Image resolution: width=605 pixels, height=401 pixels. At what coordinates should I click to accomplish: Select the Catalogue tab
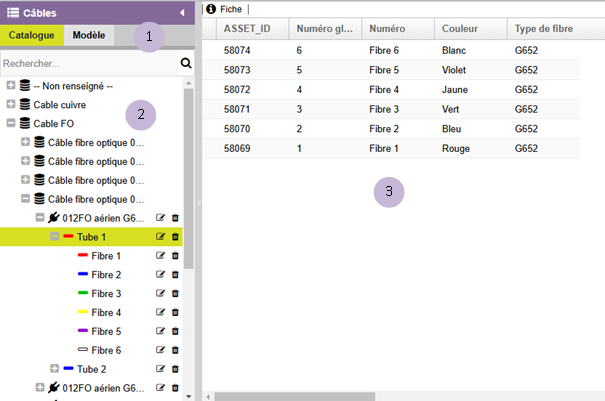(31, 35)
